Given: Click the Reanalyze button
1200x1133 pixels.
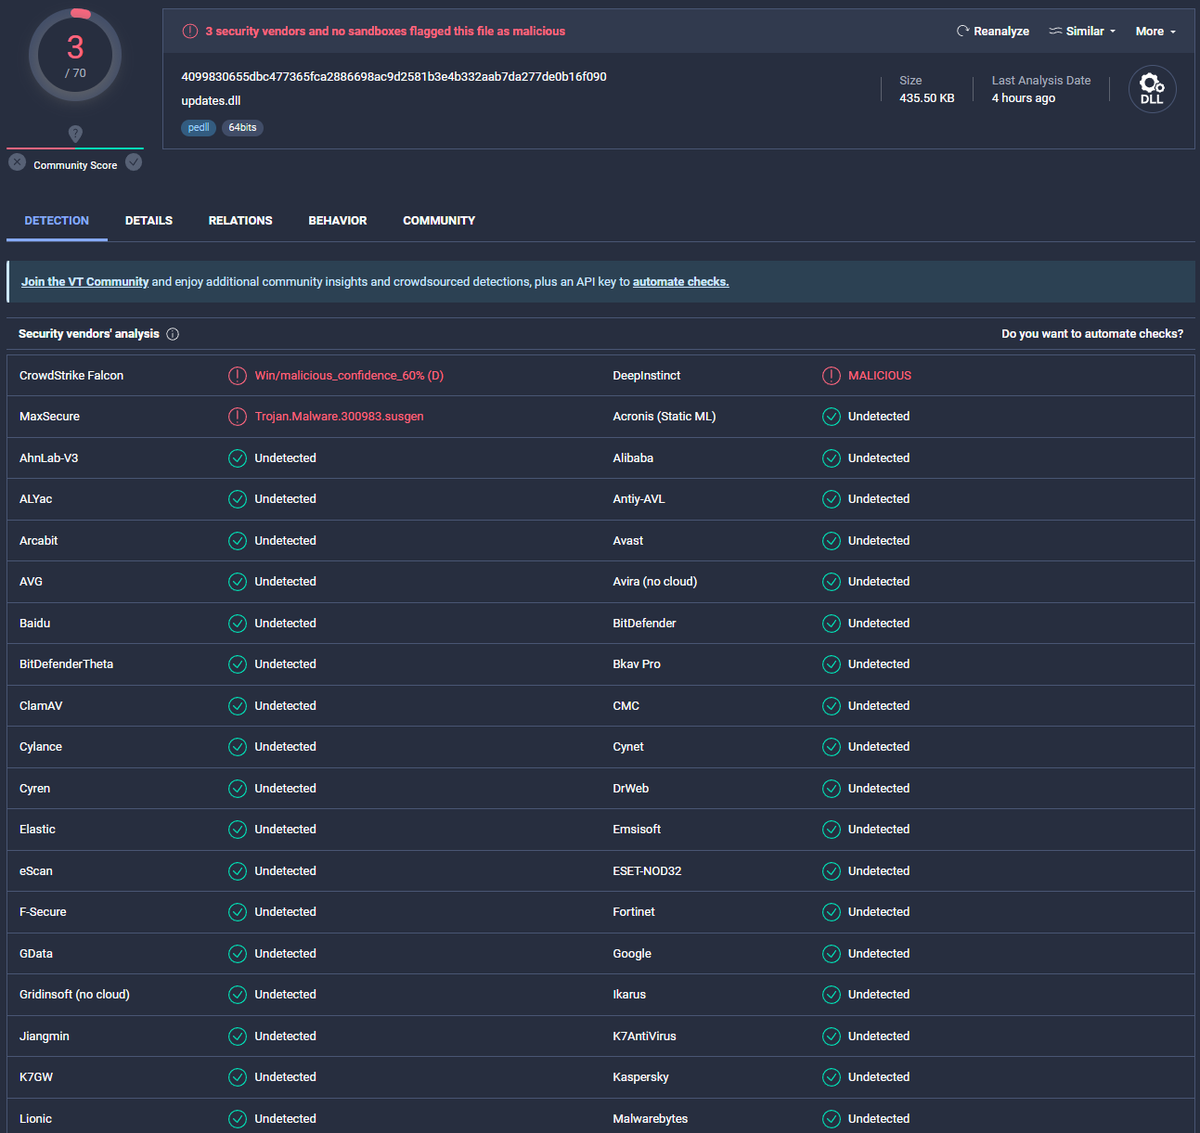Looking at the screenshot, I should [993, 31].
